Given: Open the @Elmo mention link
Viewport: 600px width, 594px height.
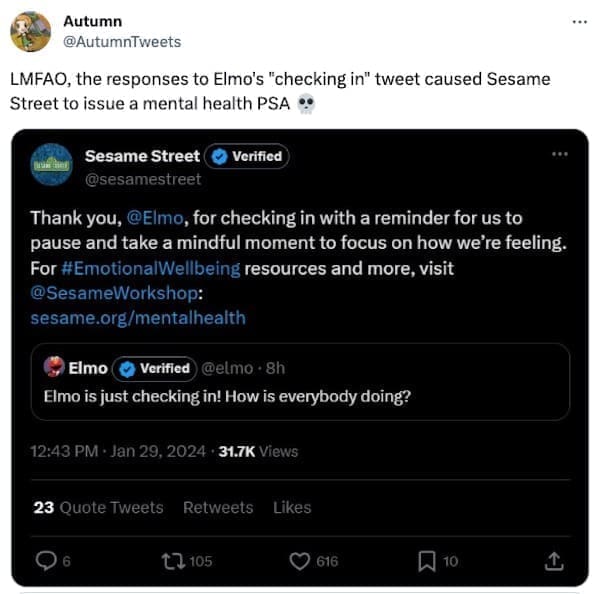Looking at the screenshot, I should 153,217.
